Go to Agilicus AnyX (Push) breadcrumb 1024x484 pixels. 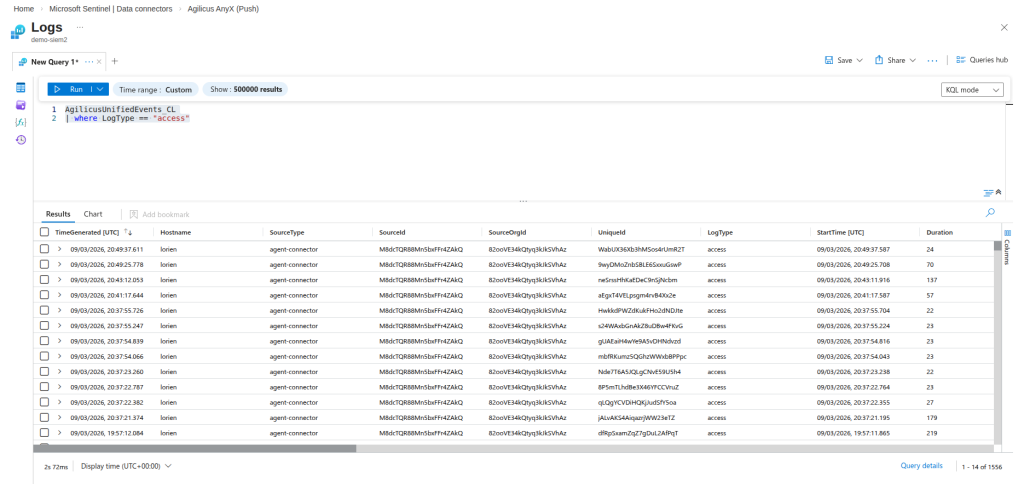tap(221, 8)
